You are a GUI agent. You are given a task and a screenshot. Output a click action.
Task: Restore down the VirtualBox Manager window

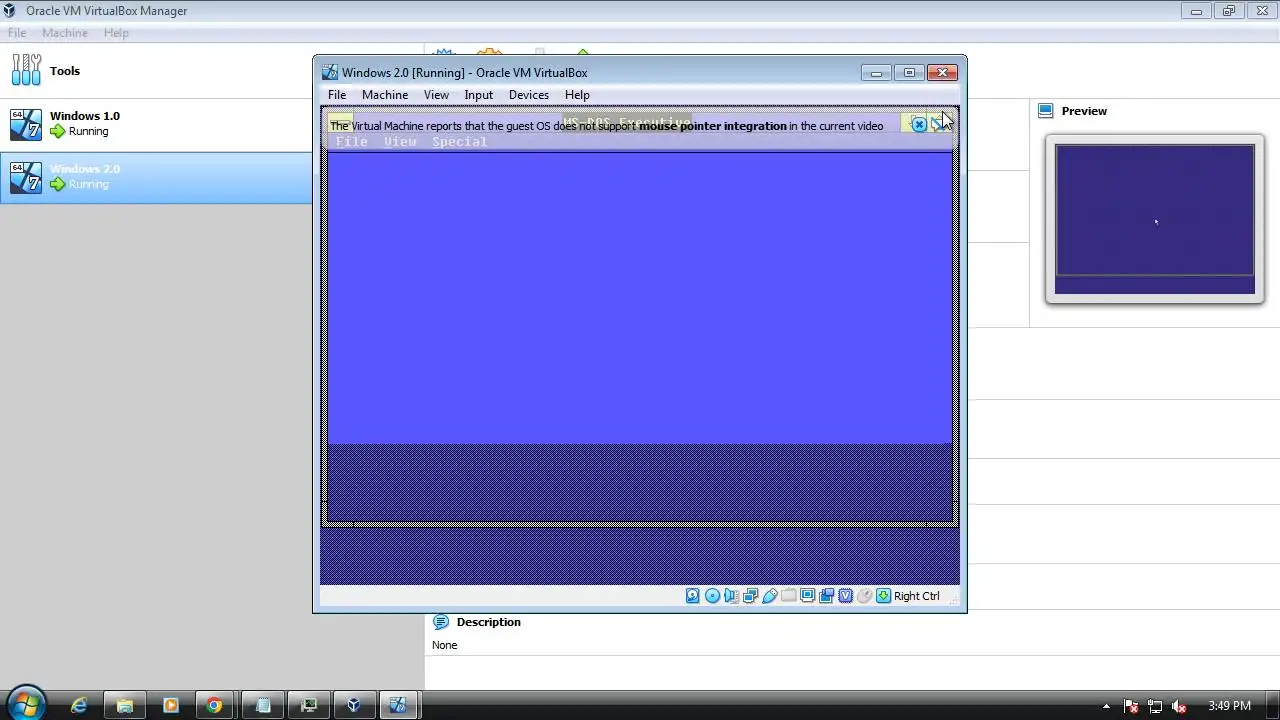(x=1229, y=11)
